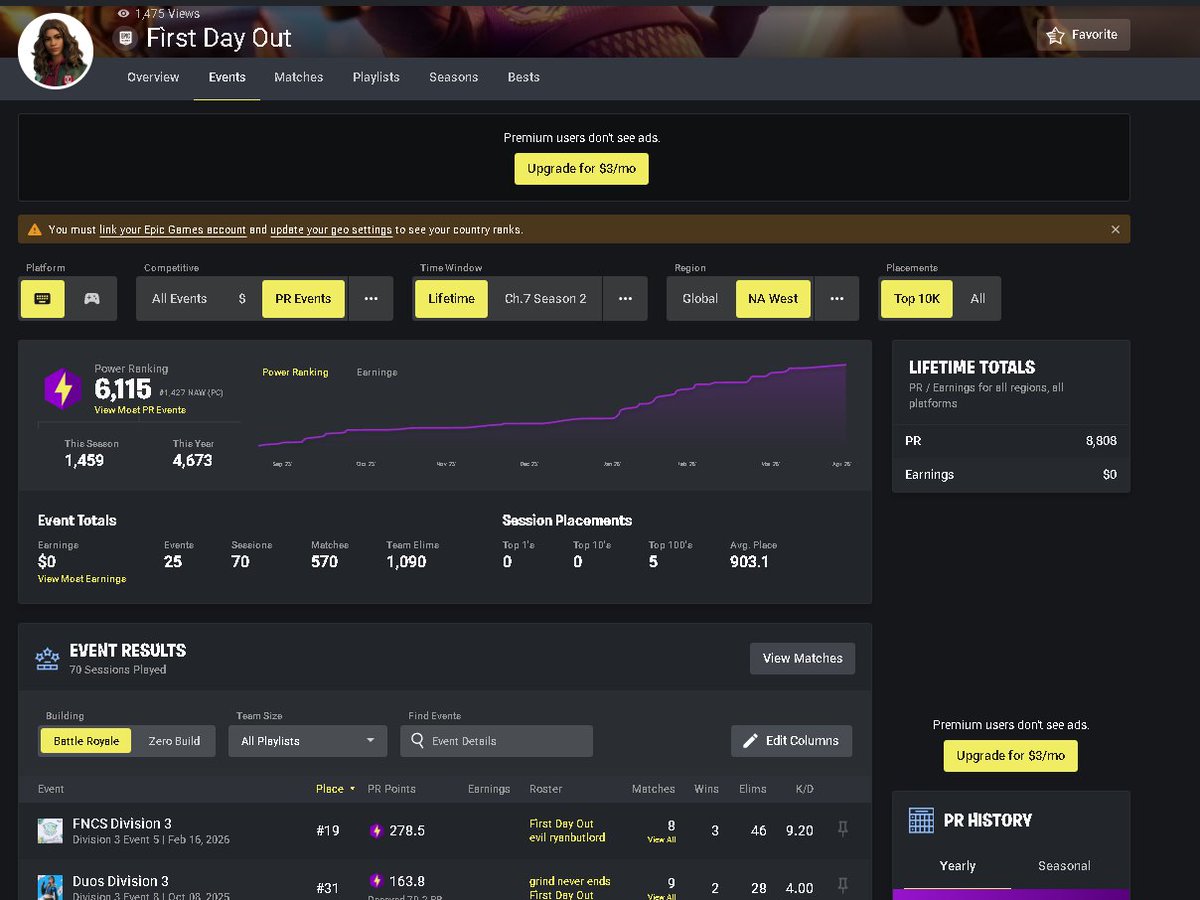
Task: Select the $ cash events filter
Action: [242, 299]
